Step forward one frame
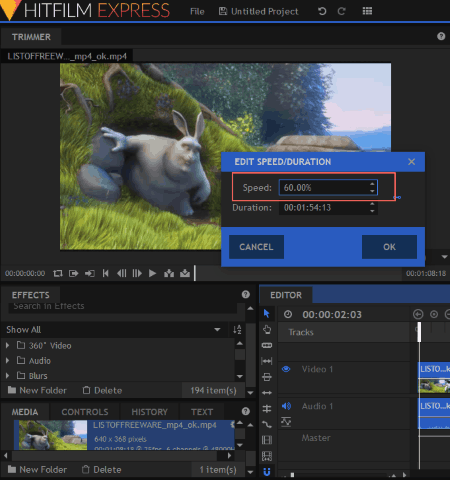 click(x=137, y=274)
